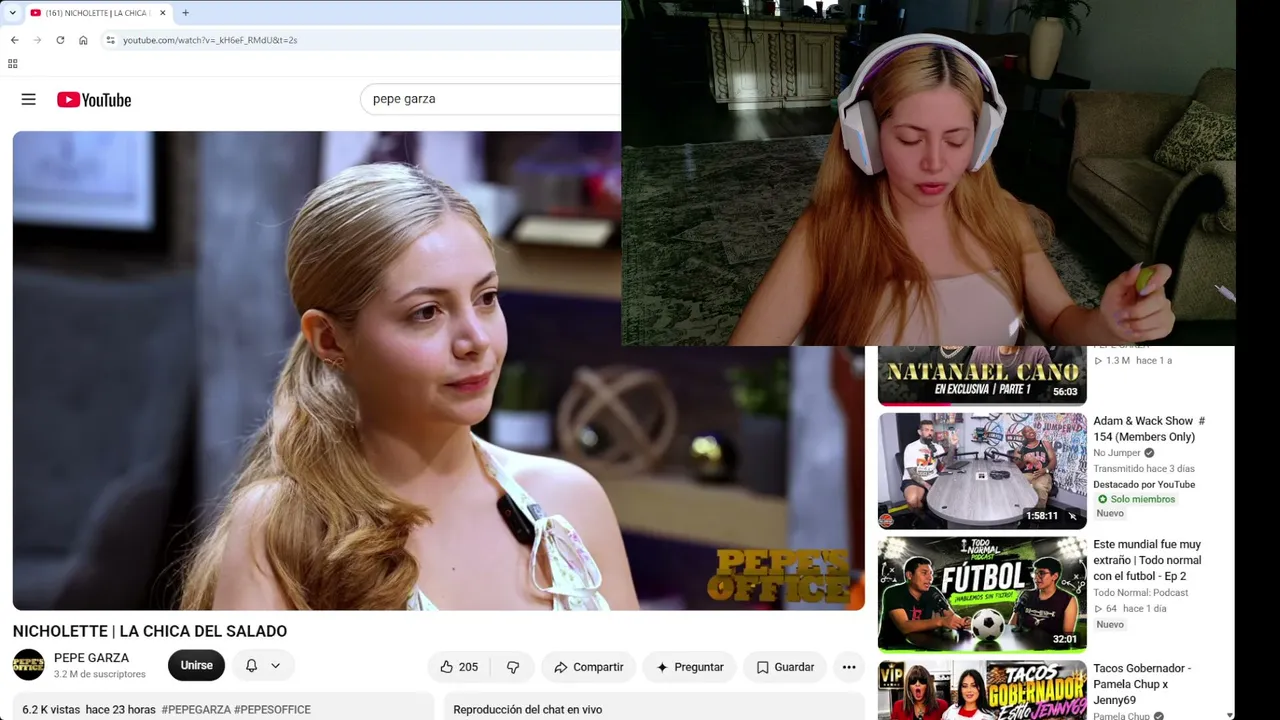The height and width of the screenshot is (720, 1280).
Task: Like the video with thumbs up
Action: pos(459,667)
